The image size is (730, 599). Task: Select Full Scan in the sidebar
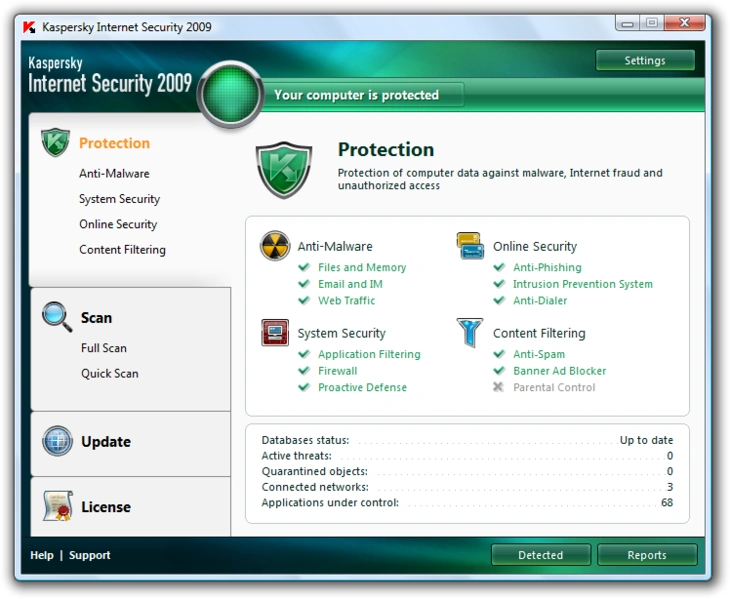pos(104,348)
